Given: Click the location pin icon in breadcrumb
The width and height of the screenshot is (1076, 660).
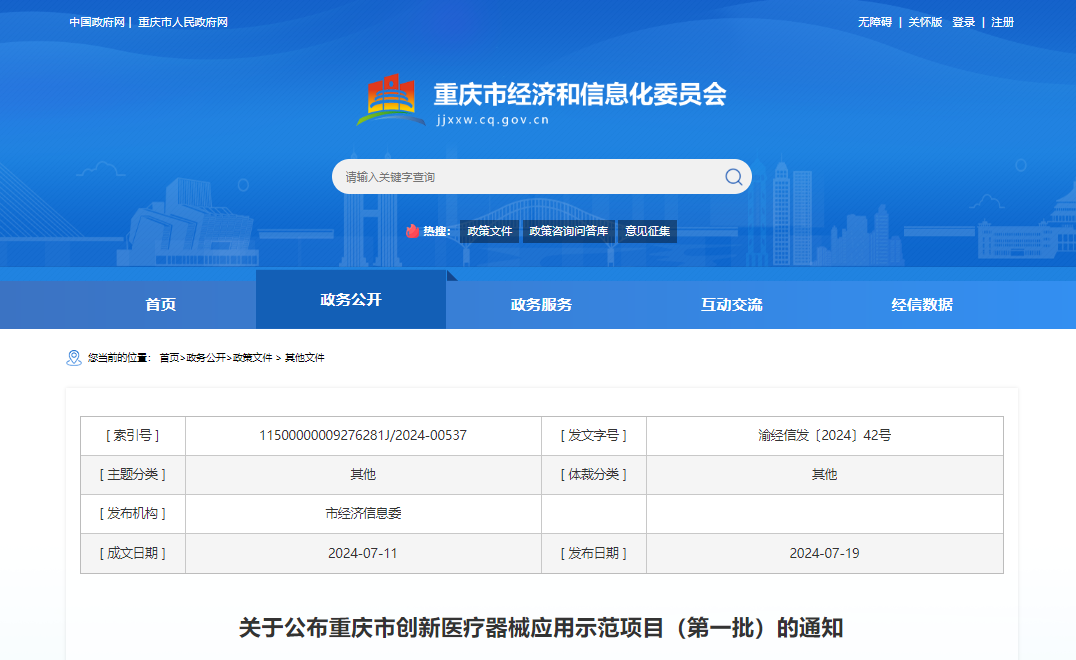Looking at the screenshot, I should pyautogui.click(x=74, y=358).
